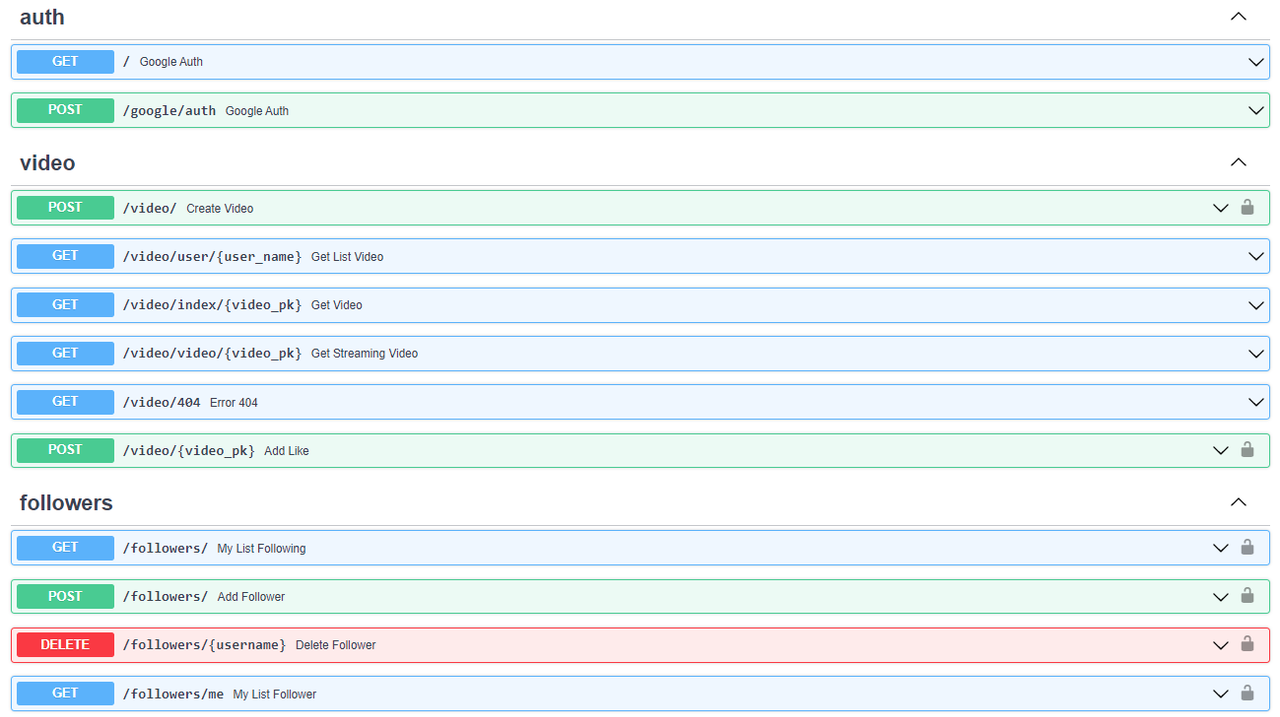The image size is (1280, 717).
Task: Expand Get Streaming Video endpoint chevron
Action: point(1257,353)
